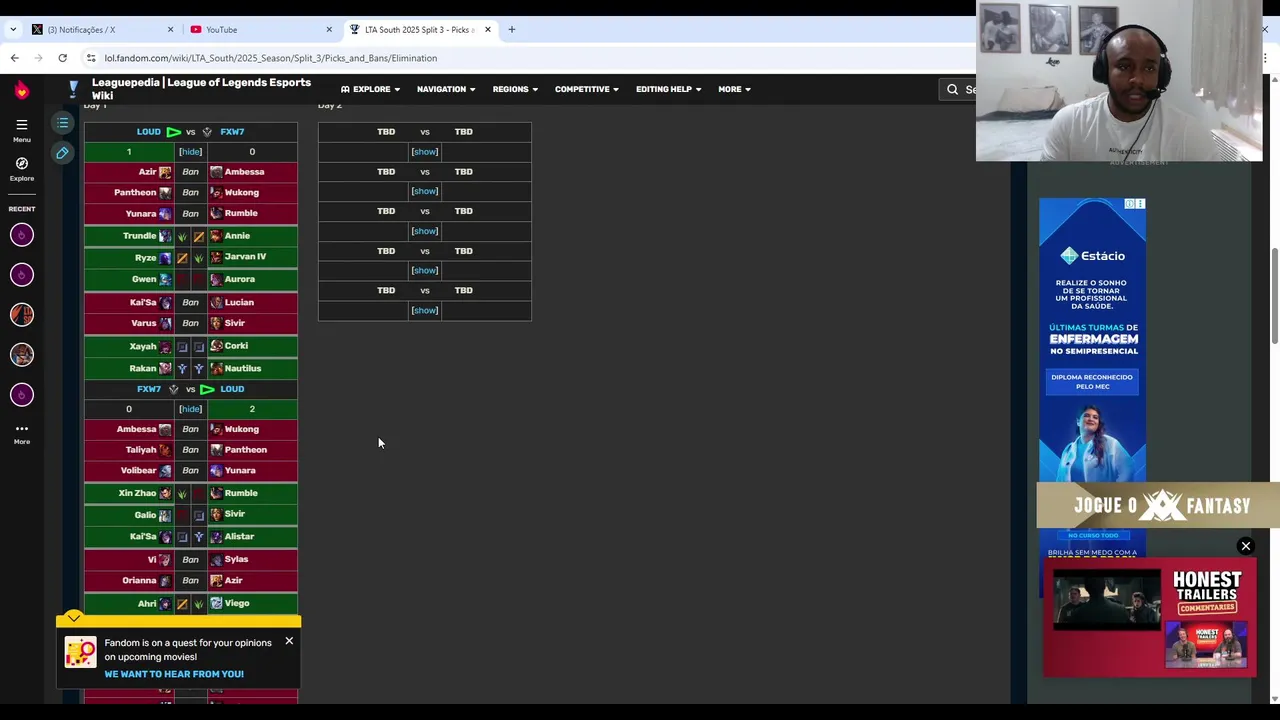
Task: Click the Nautilus champion icon
Action: pos(216,368)
